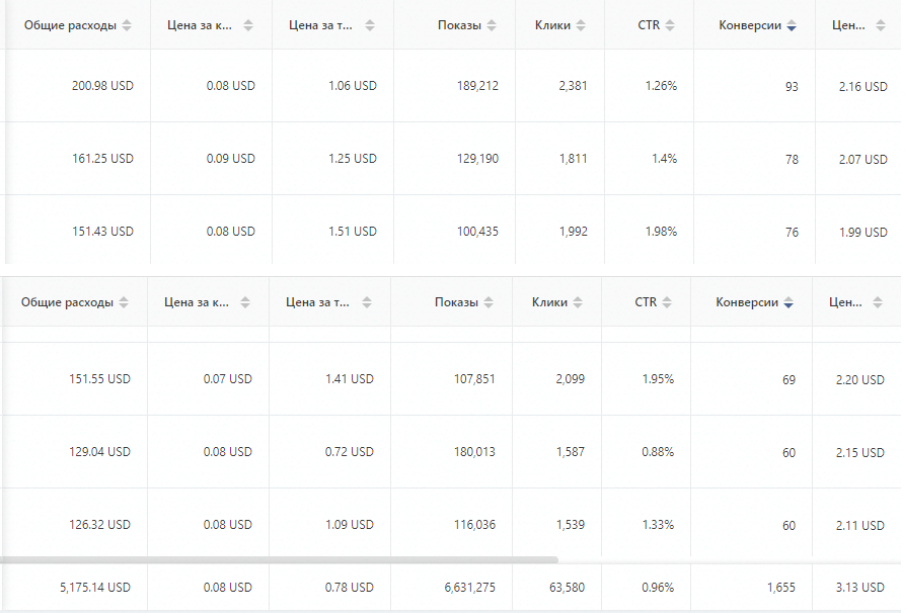Click the 2.20 USD cell in bottom table
This screenshot has width=906, height=613.
click(860, 380)
